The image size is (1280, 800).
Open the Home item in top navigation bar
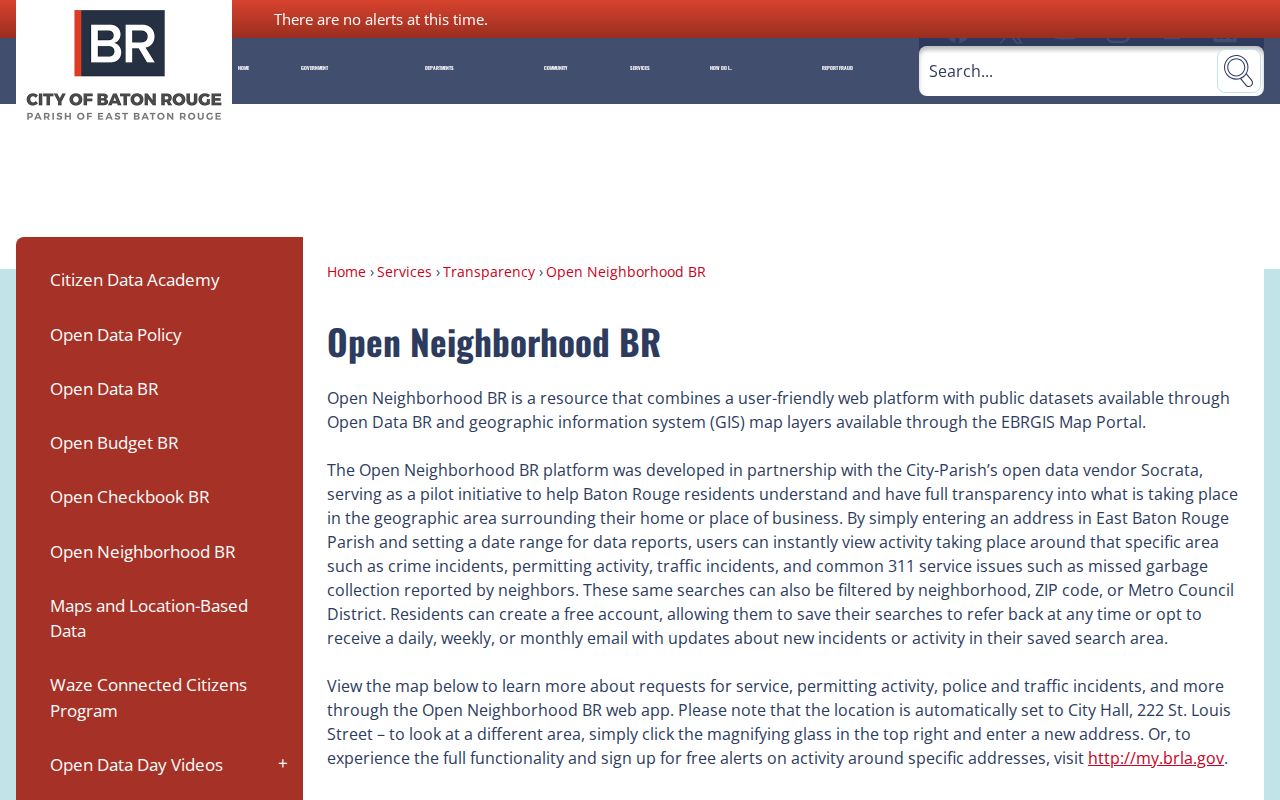coord(243,68)
